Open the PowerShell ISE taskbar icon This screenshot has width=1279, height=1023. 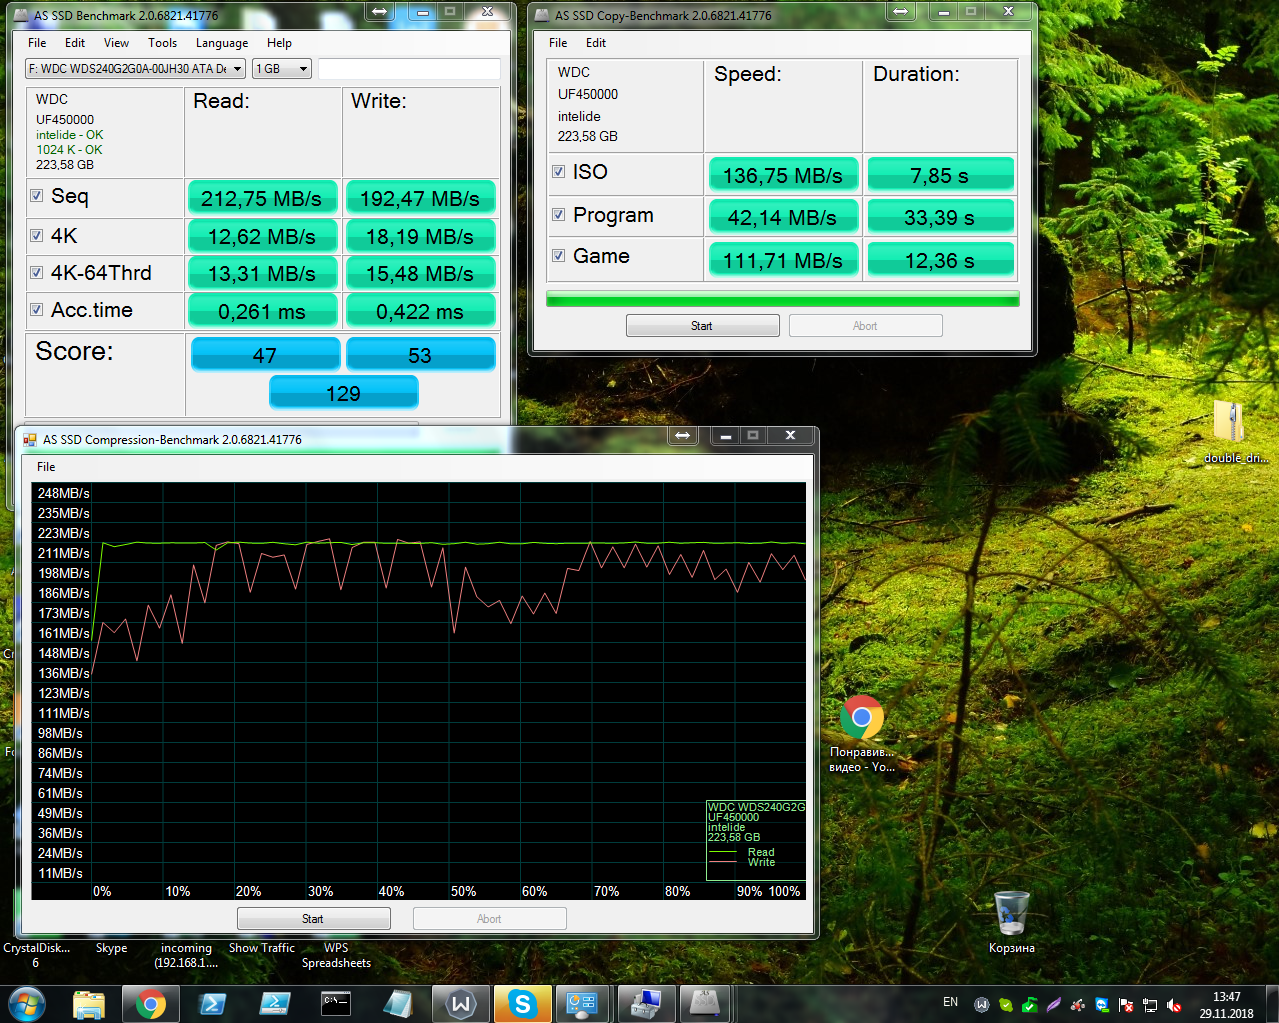pyautogui.click(x=274, y=1004)
